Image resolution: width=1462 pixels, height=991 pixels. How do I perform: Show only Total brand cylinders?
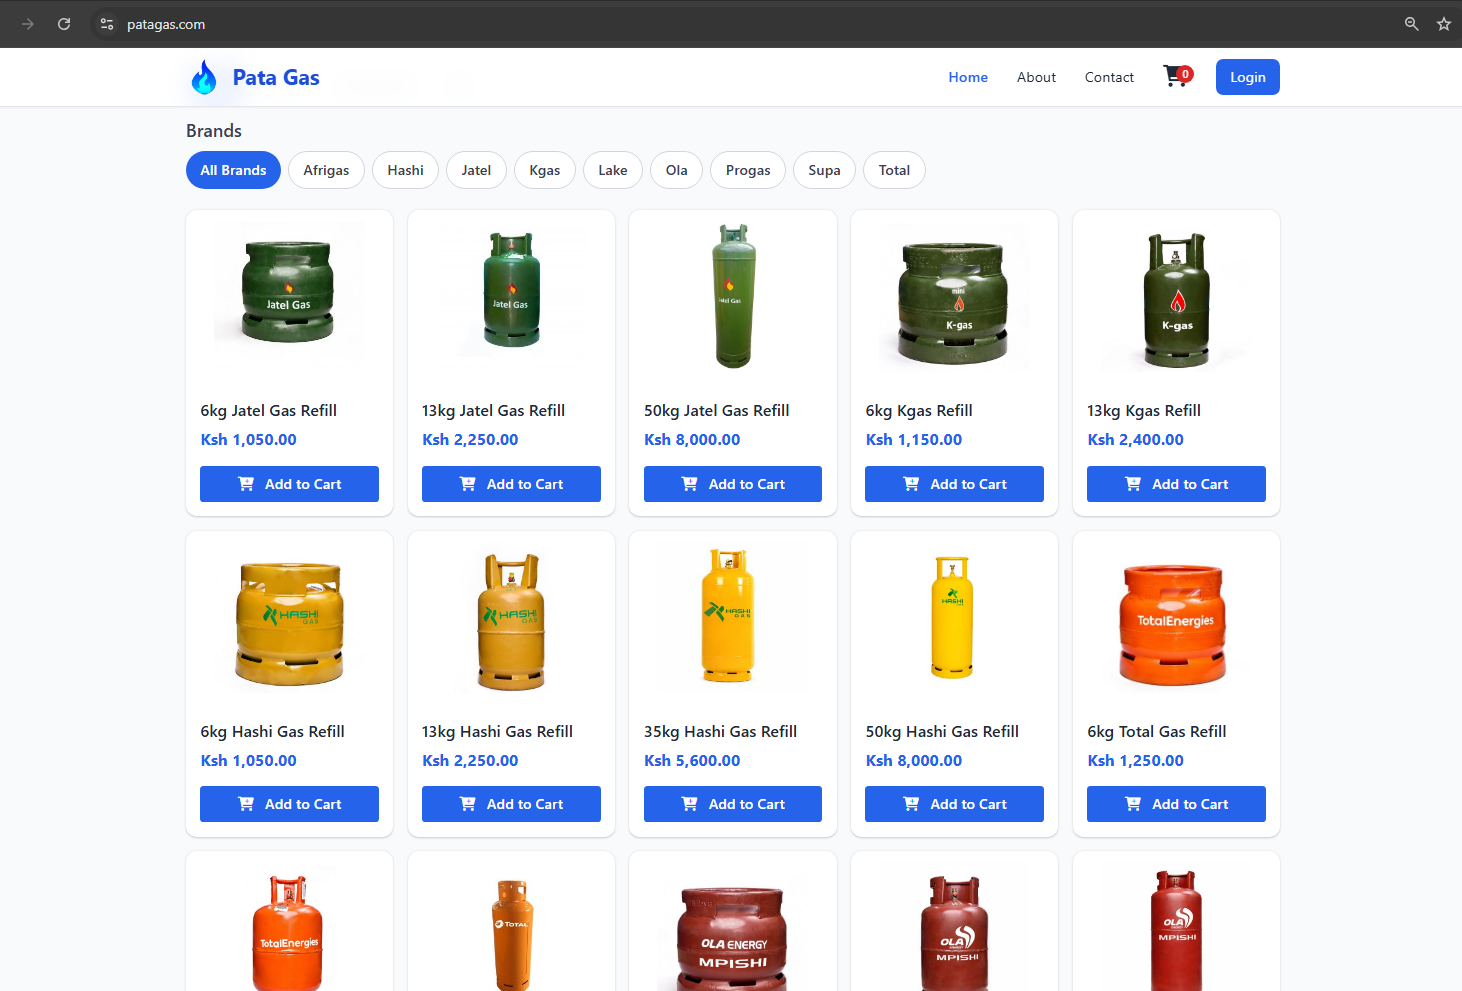tap(894, 170)
